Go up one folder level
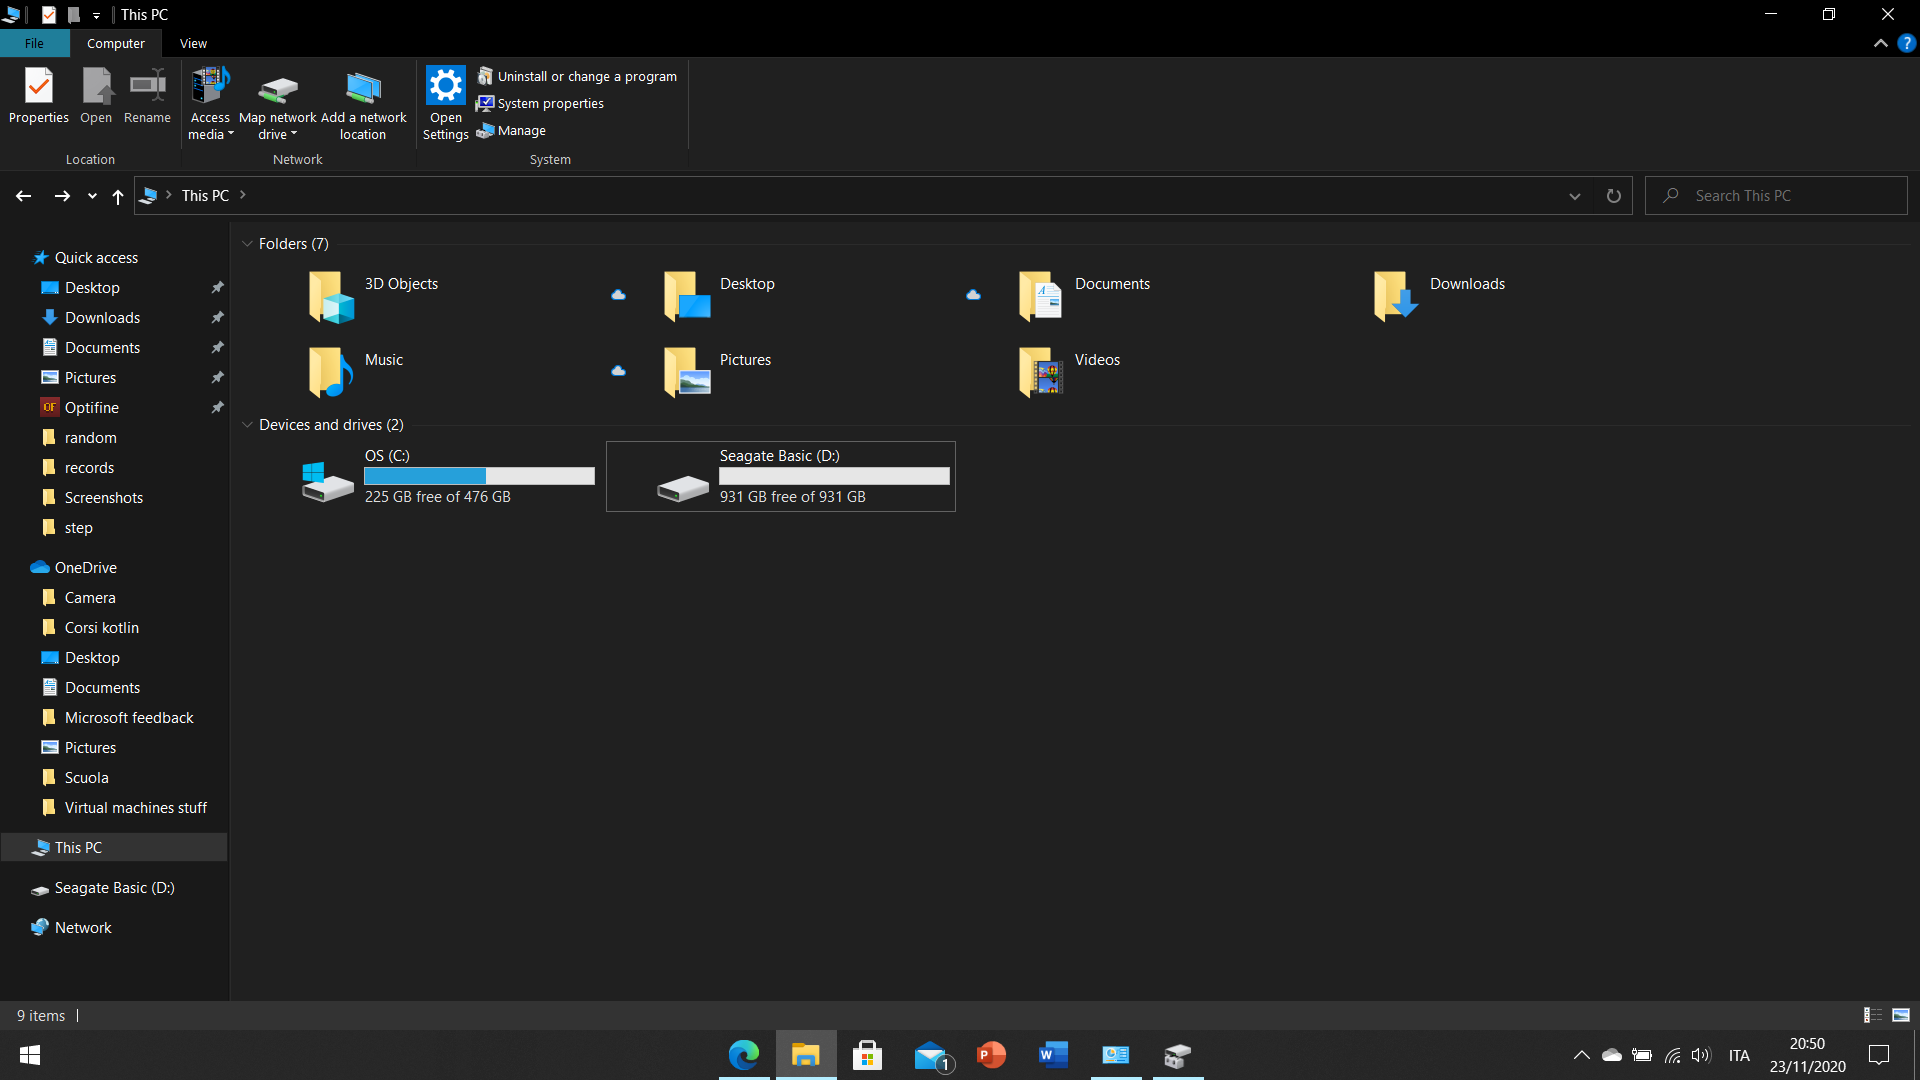 [x=118, y=196]
